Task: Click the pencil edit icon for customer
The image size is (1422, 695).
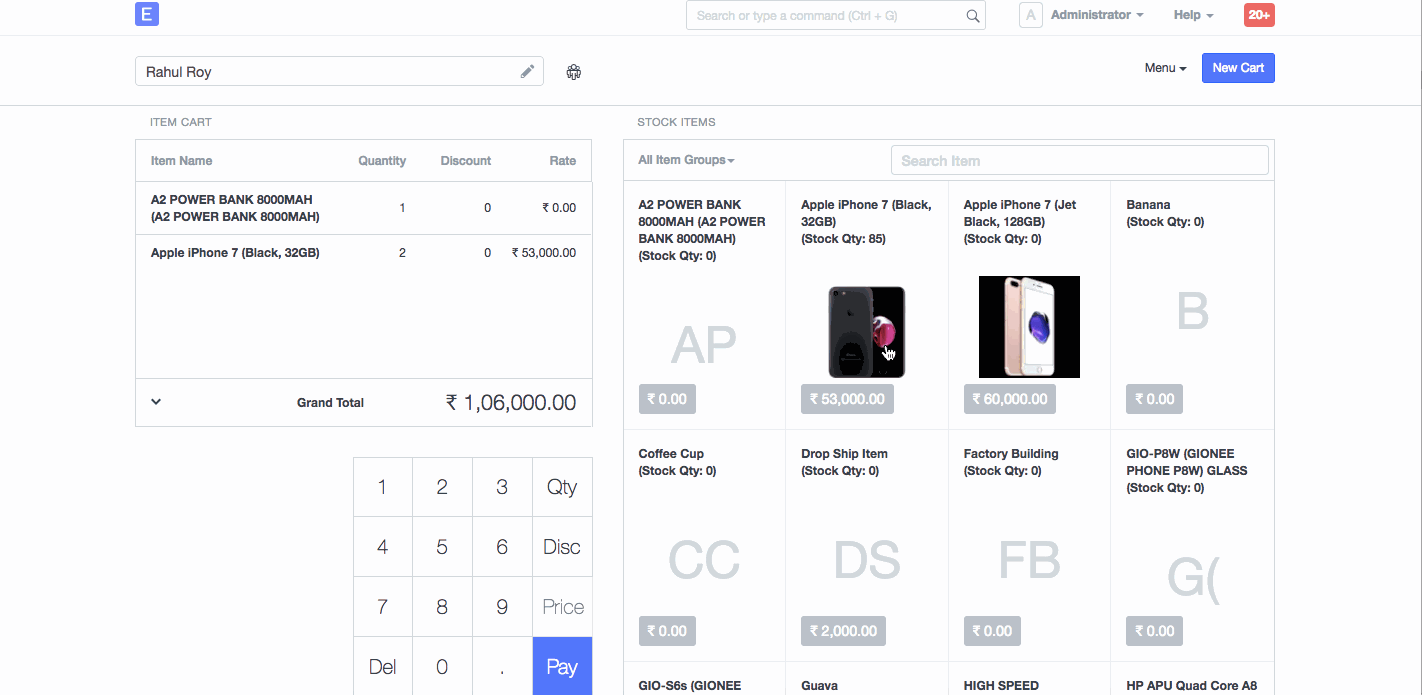Action: pos(527,72)
